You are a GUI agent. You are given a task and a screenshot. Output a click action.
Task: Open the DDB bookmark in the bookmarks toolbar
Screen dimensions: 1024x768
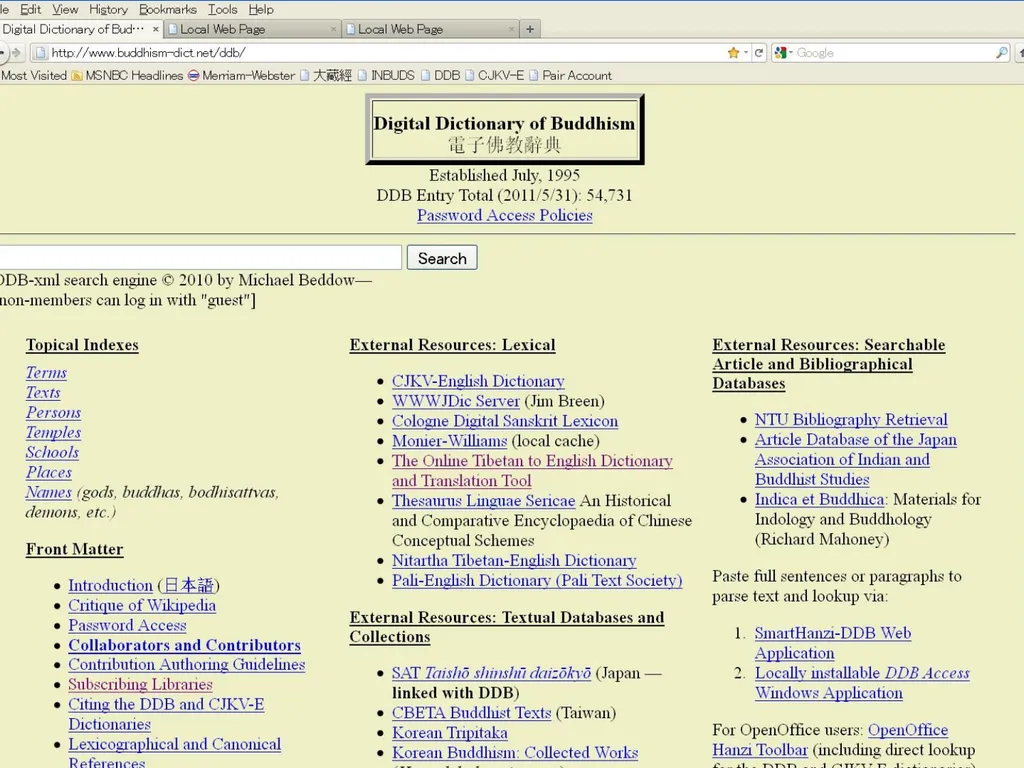pos(441,76)
